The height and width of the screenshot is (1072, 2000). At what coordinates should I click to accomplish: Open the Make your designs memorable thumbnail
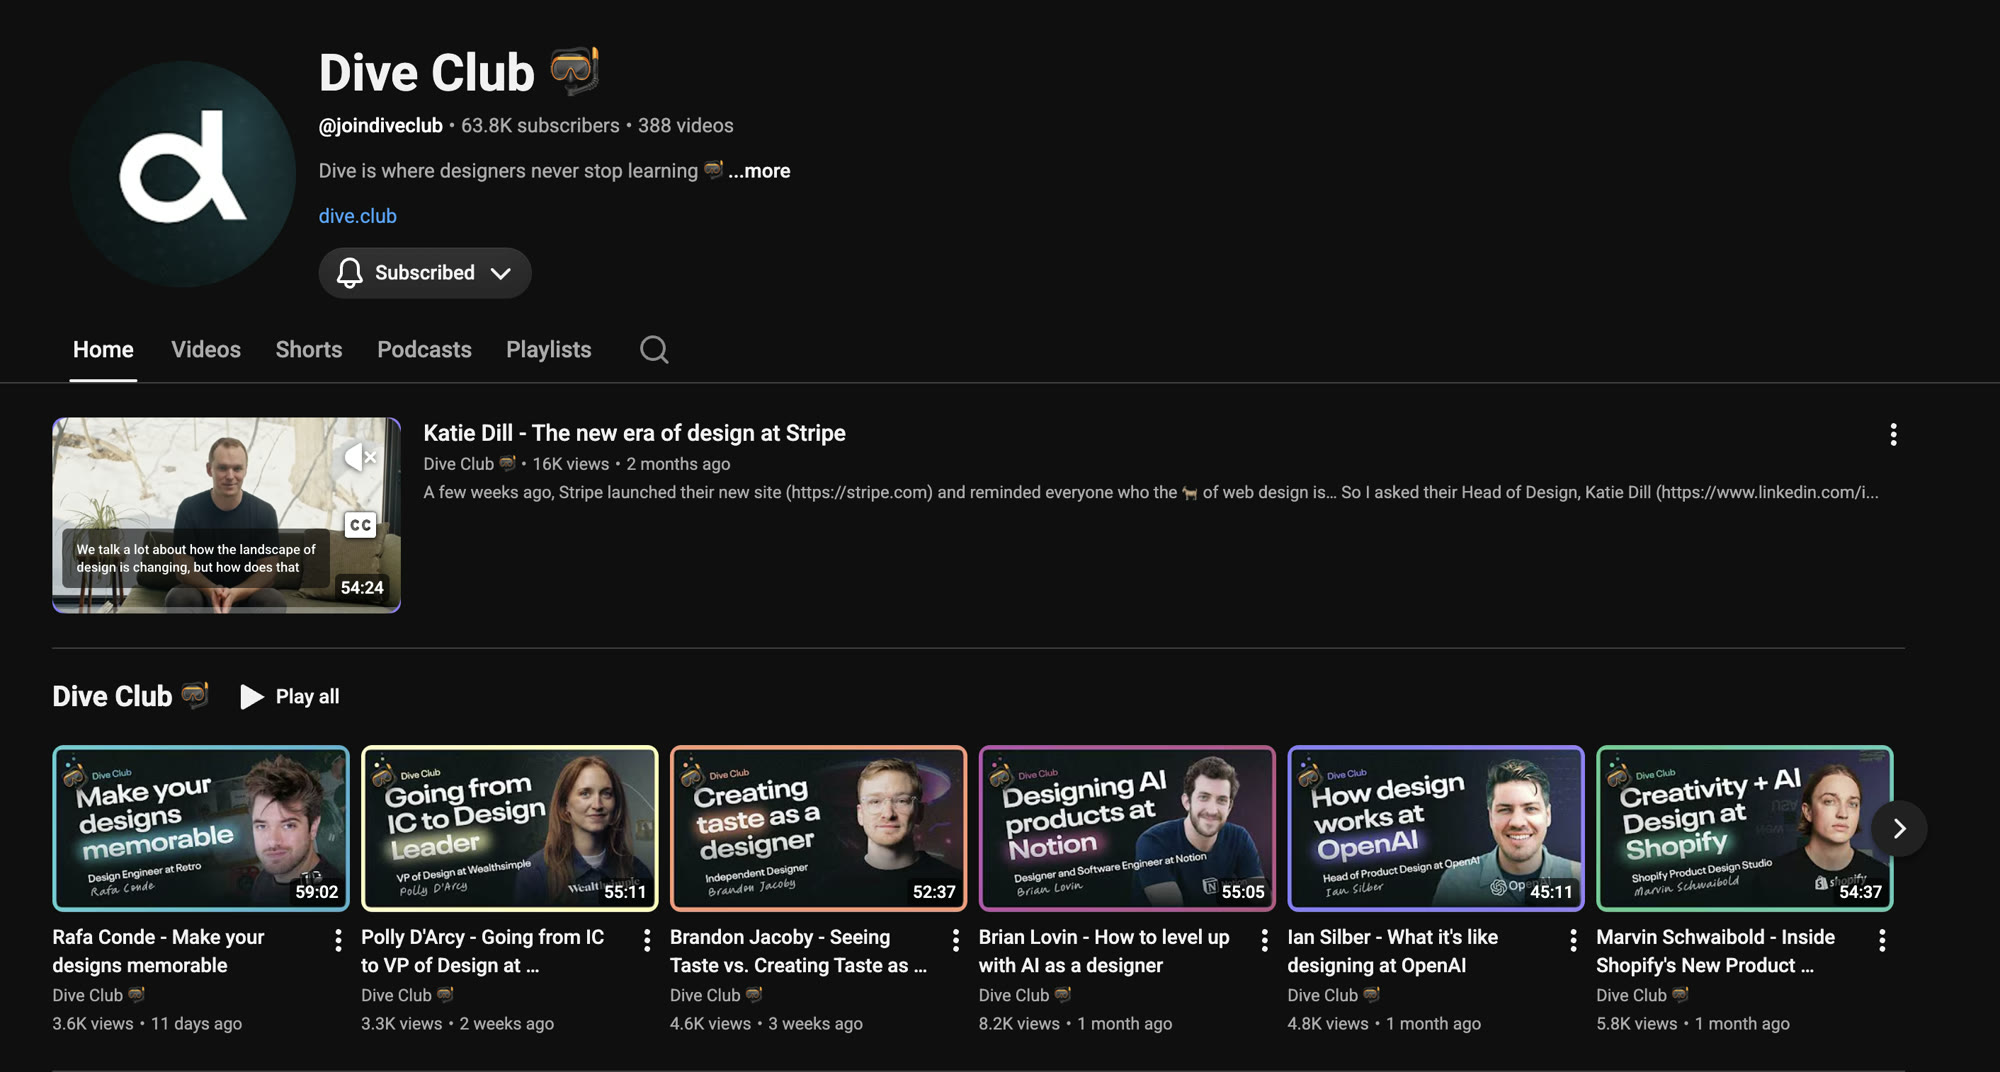[x=201, y=828]
